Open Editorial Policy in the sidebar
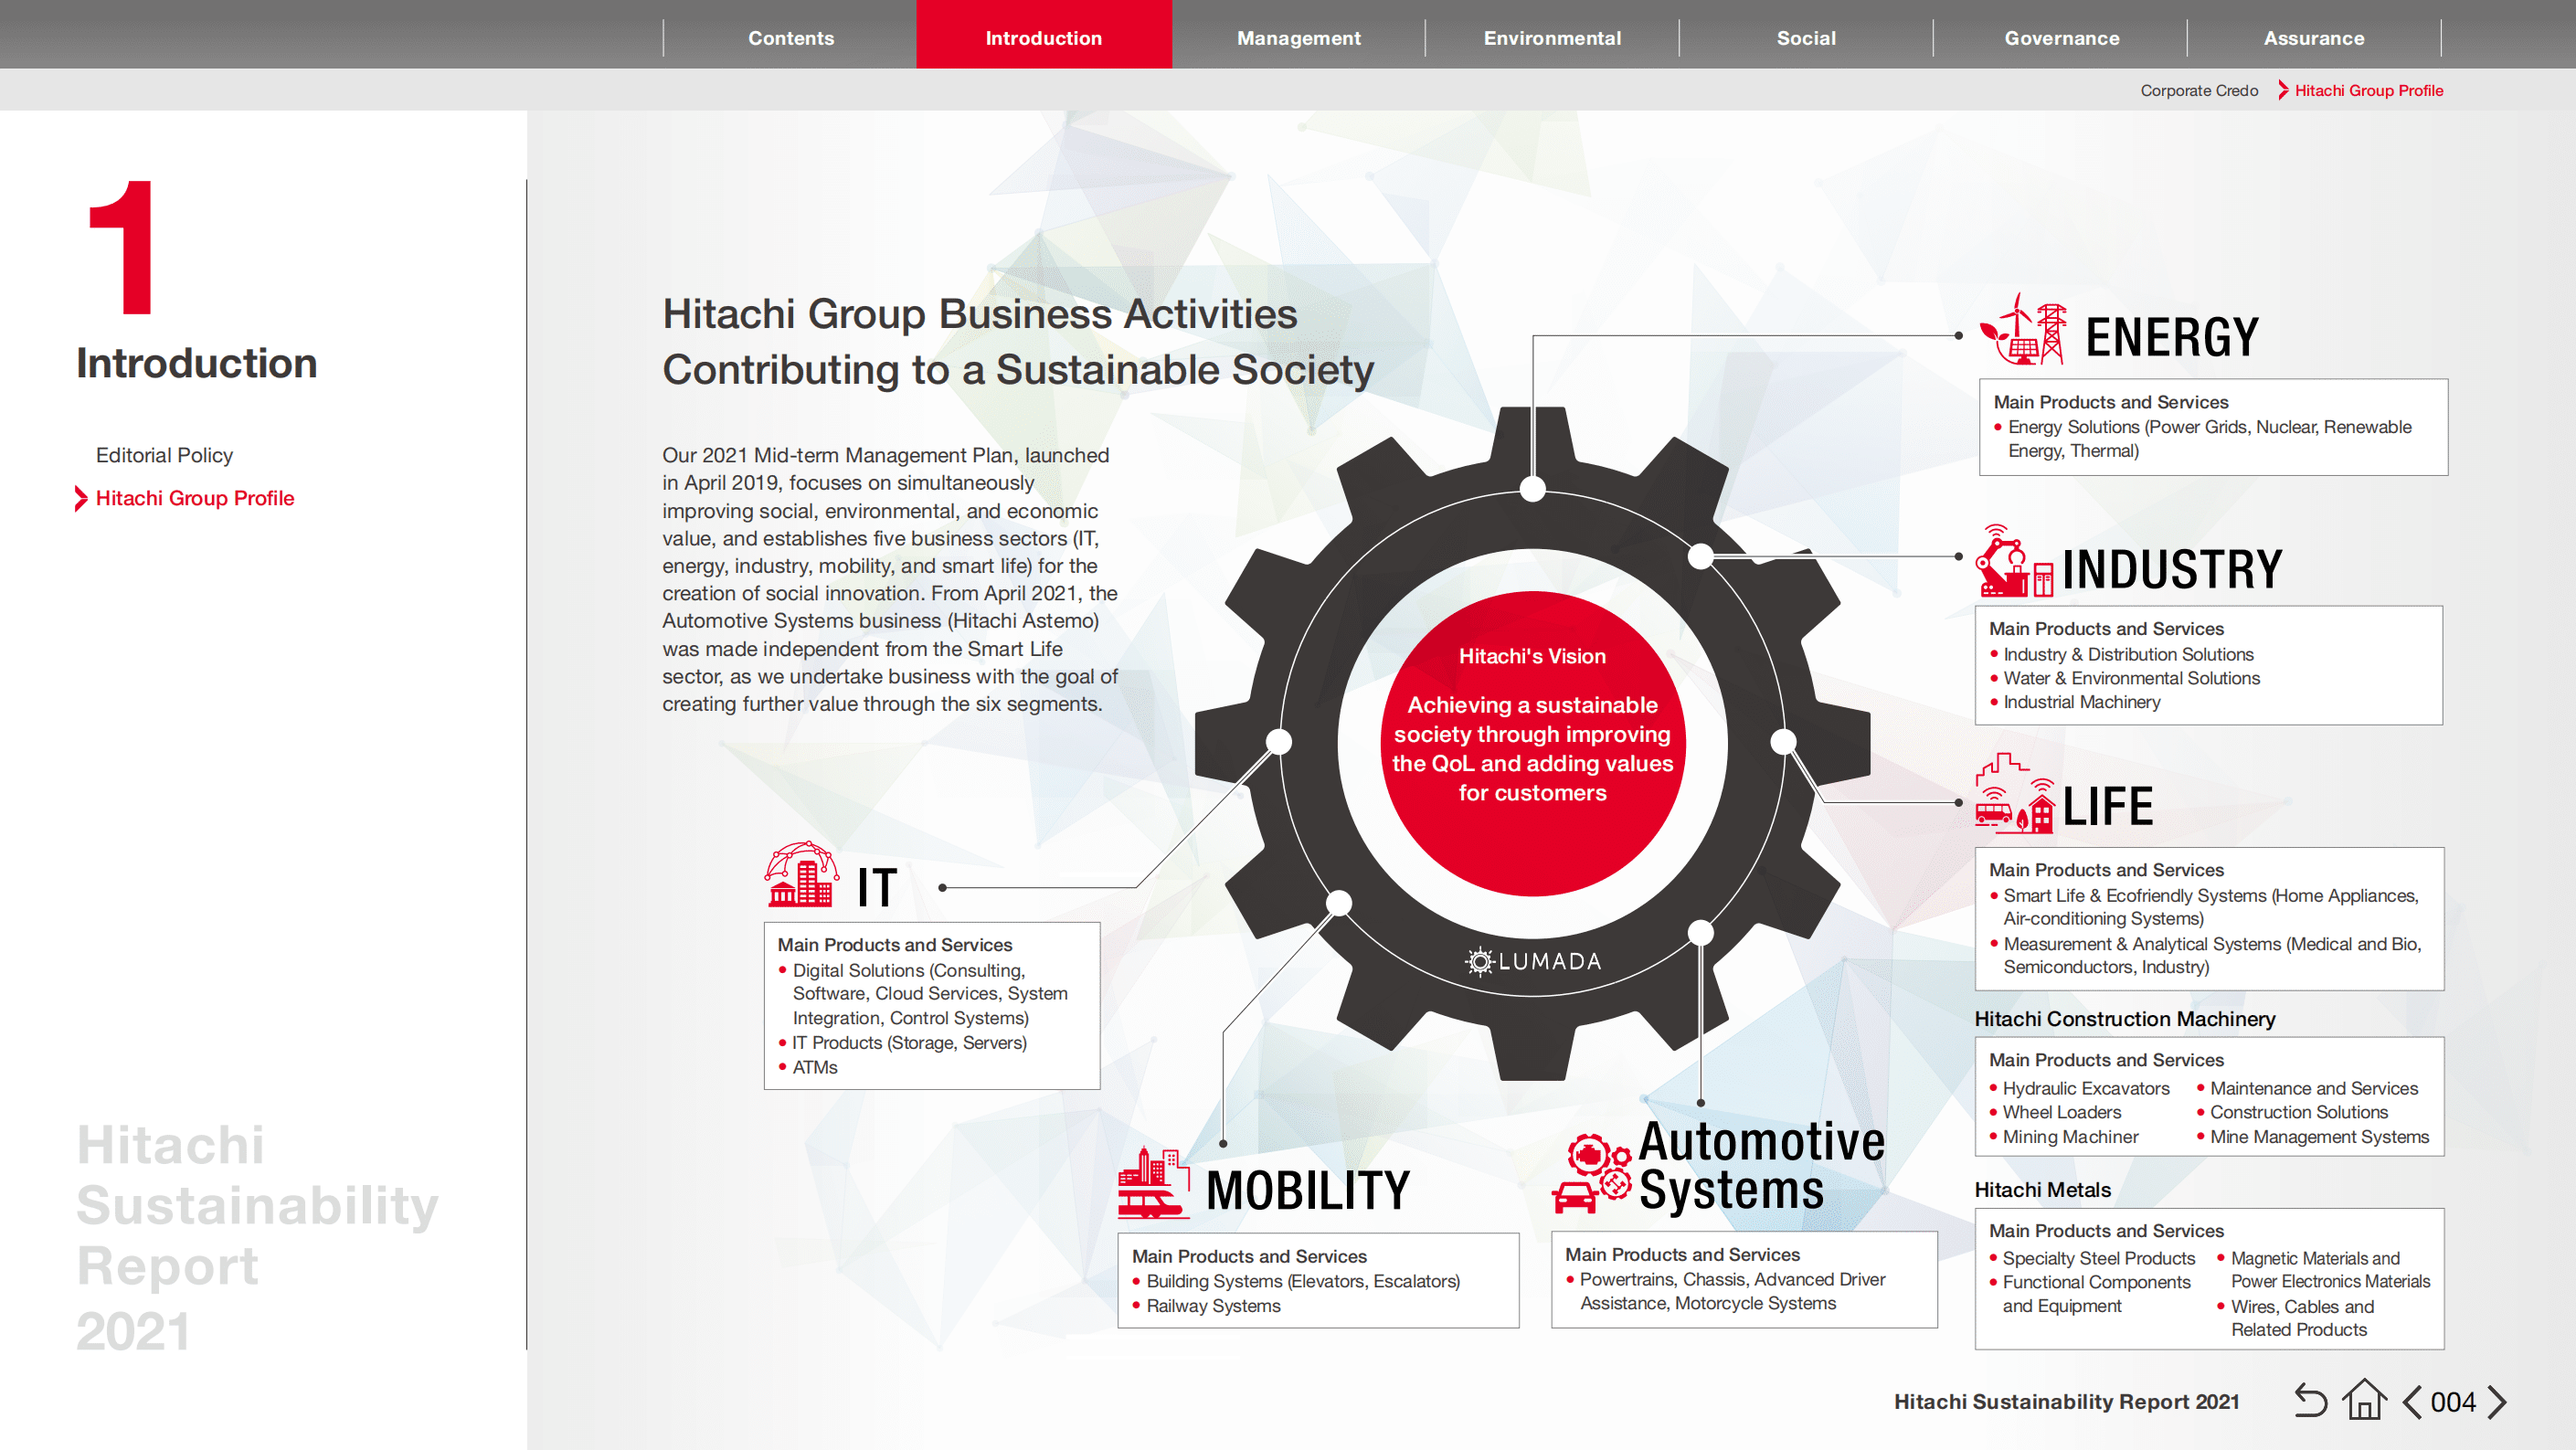This screenshot has height=1450, width=2576. point(164,455)
